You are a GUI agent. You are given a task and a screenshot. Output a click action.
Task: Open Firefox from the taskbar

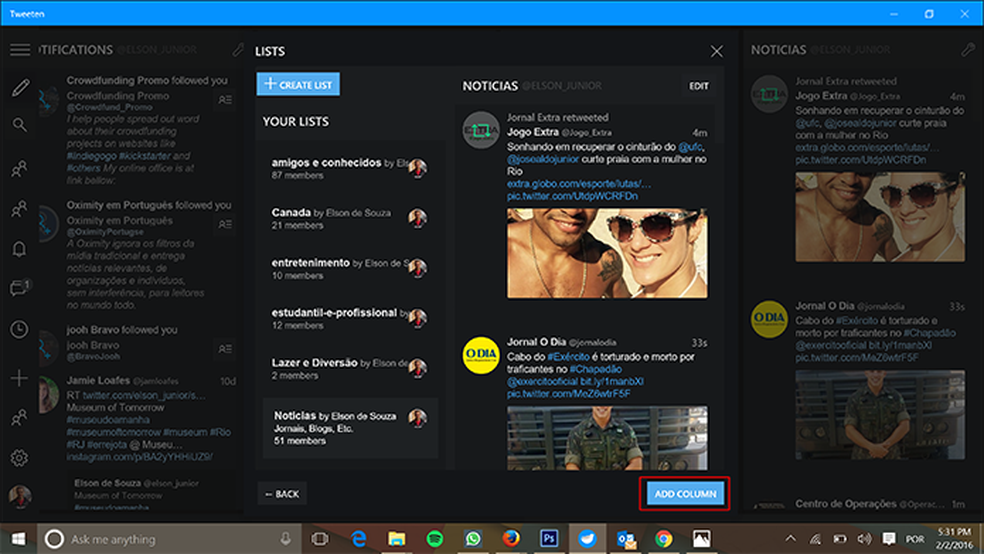(511, 539)
